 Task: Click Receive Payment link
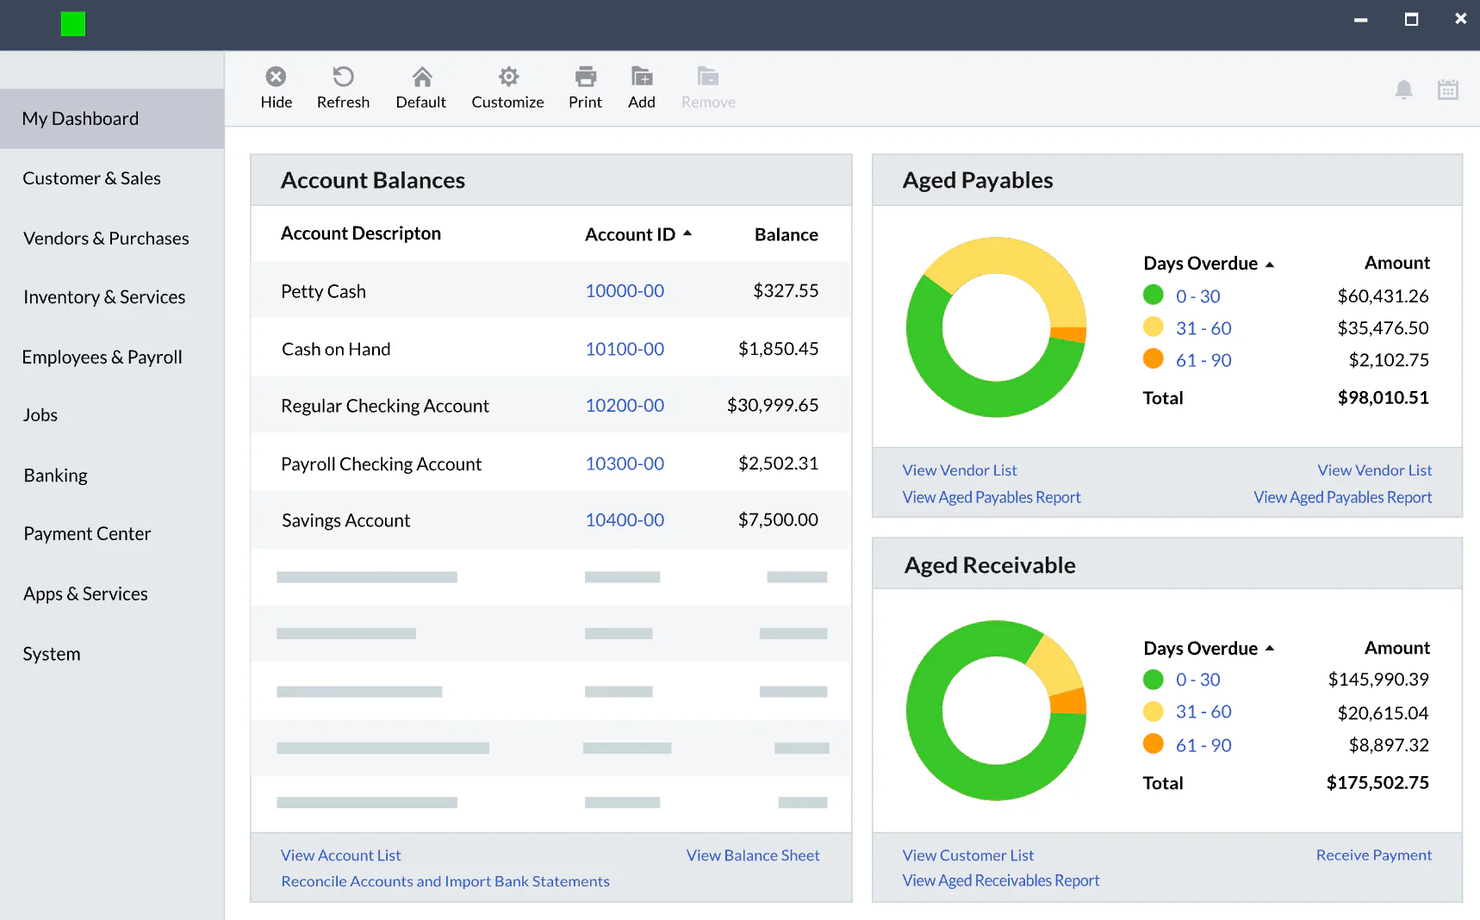(1374, 855)
